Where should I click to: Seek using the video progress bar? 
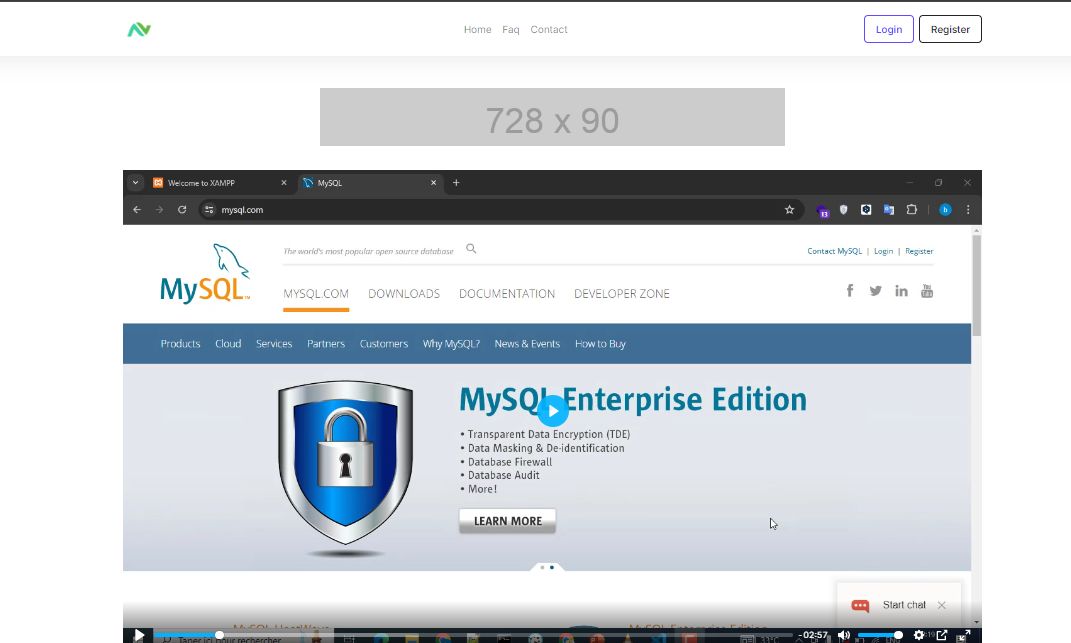[x=473, y=635]
